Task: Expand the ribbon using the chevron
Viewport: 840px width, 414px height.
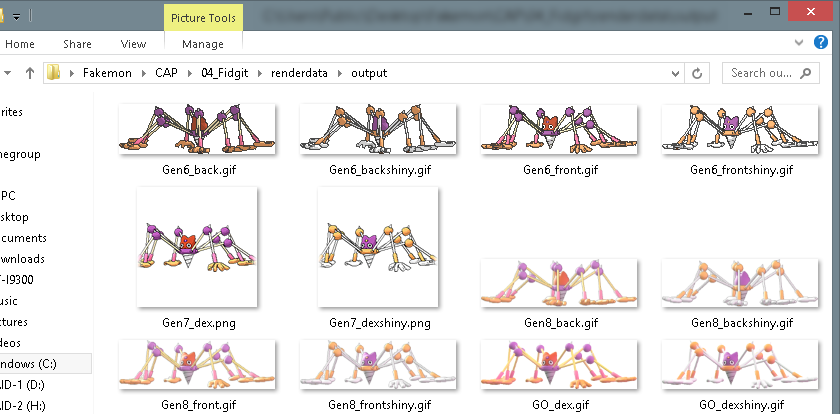Action: (x=799, y=43)
